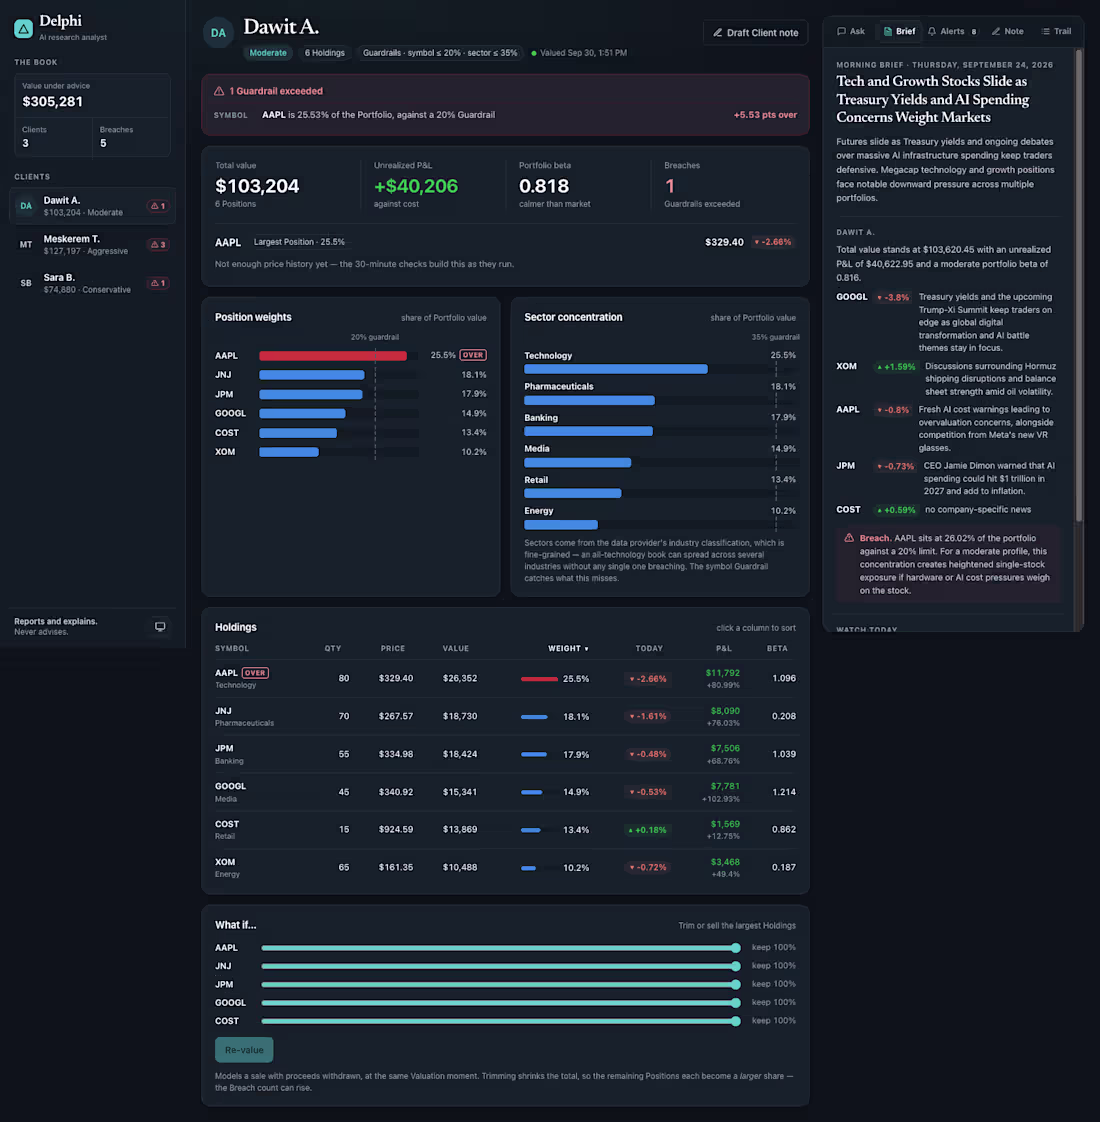Sort holdings by P&L column
Screen dimensions: 1100x1122
coord(724,648)
